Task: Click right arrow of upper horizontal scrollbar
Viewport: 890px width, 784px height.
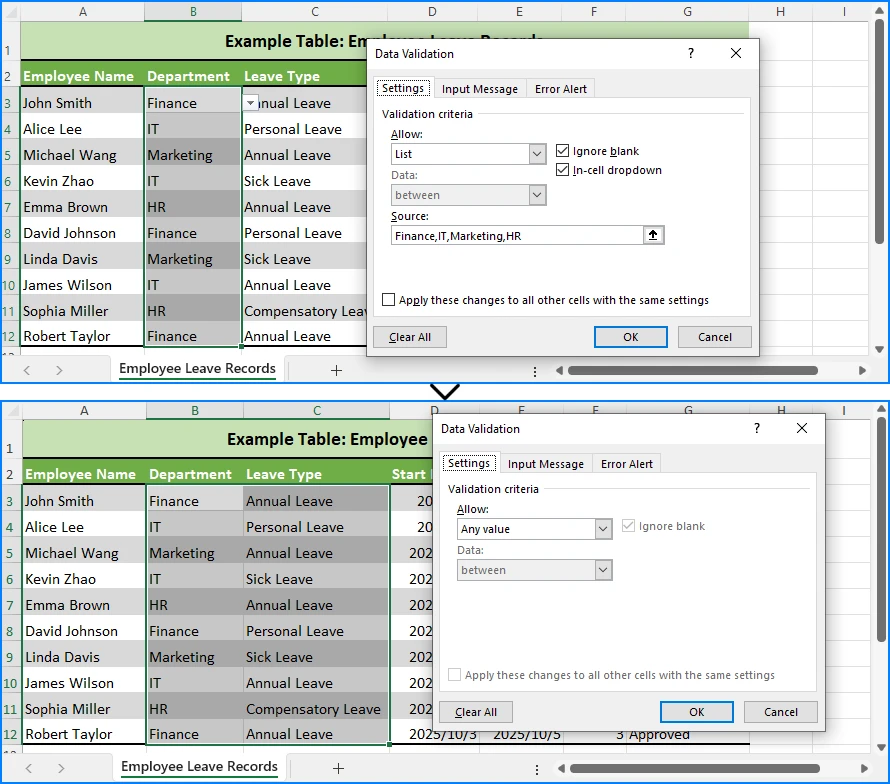Action: tap(862, 370)
